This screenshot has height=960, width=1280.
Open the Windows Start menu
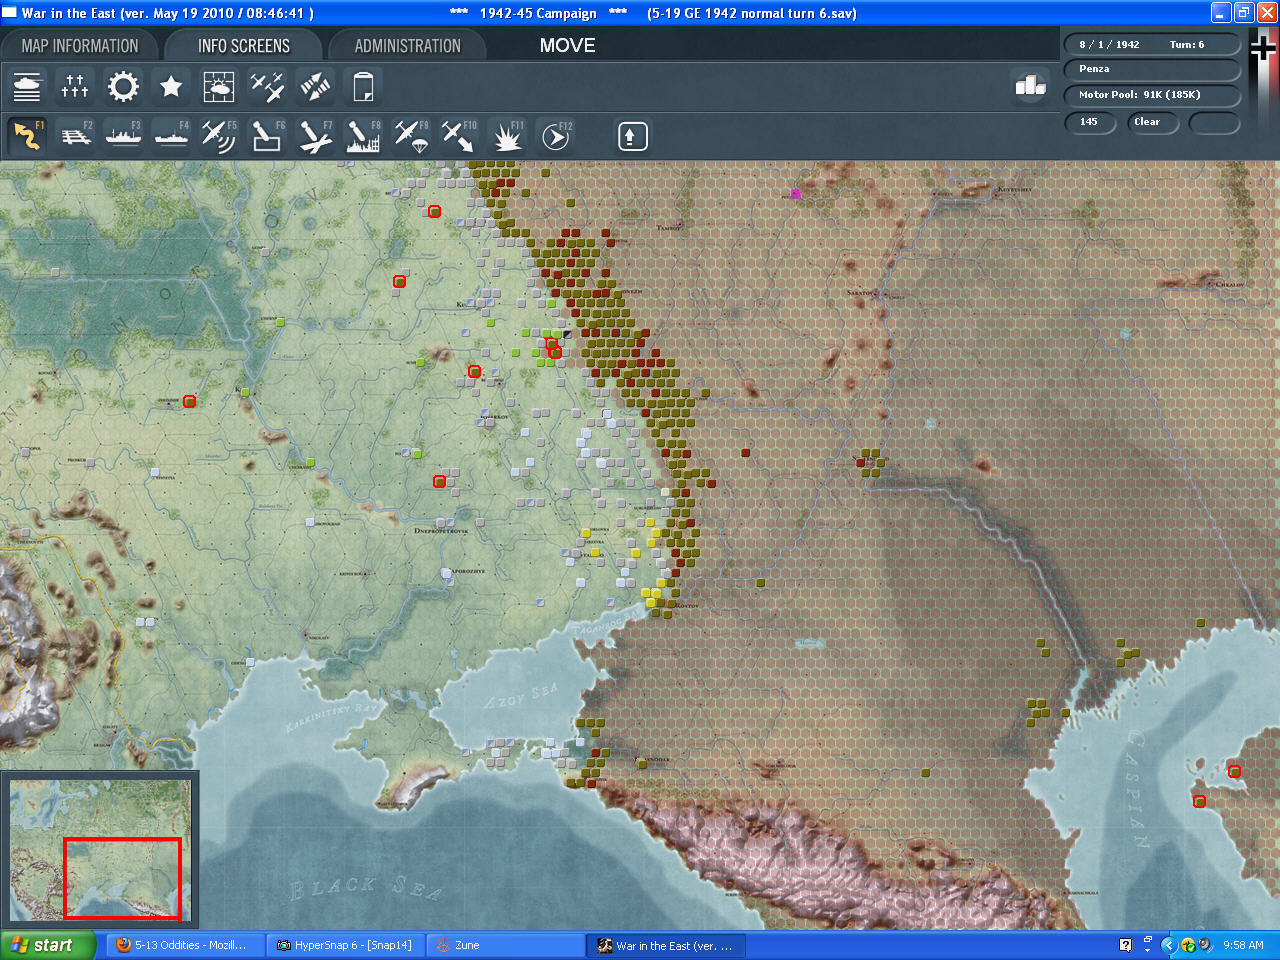pos(48,945)
